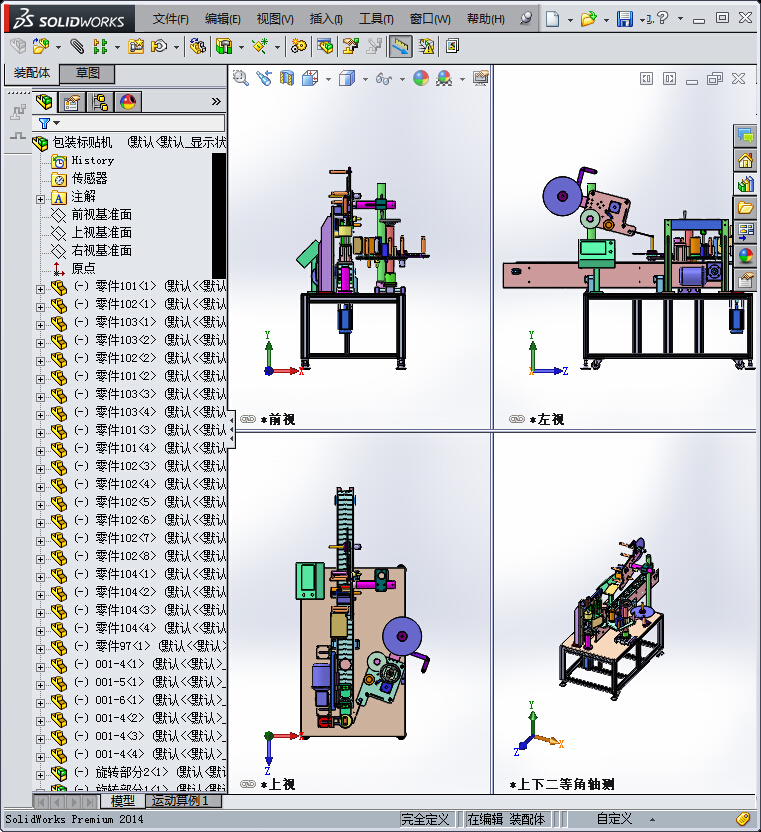Open the dropdown arrow beside Assembly Features
Screen dimensions: 761x832
tap(241, 47)
